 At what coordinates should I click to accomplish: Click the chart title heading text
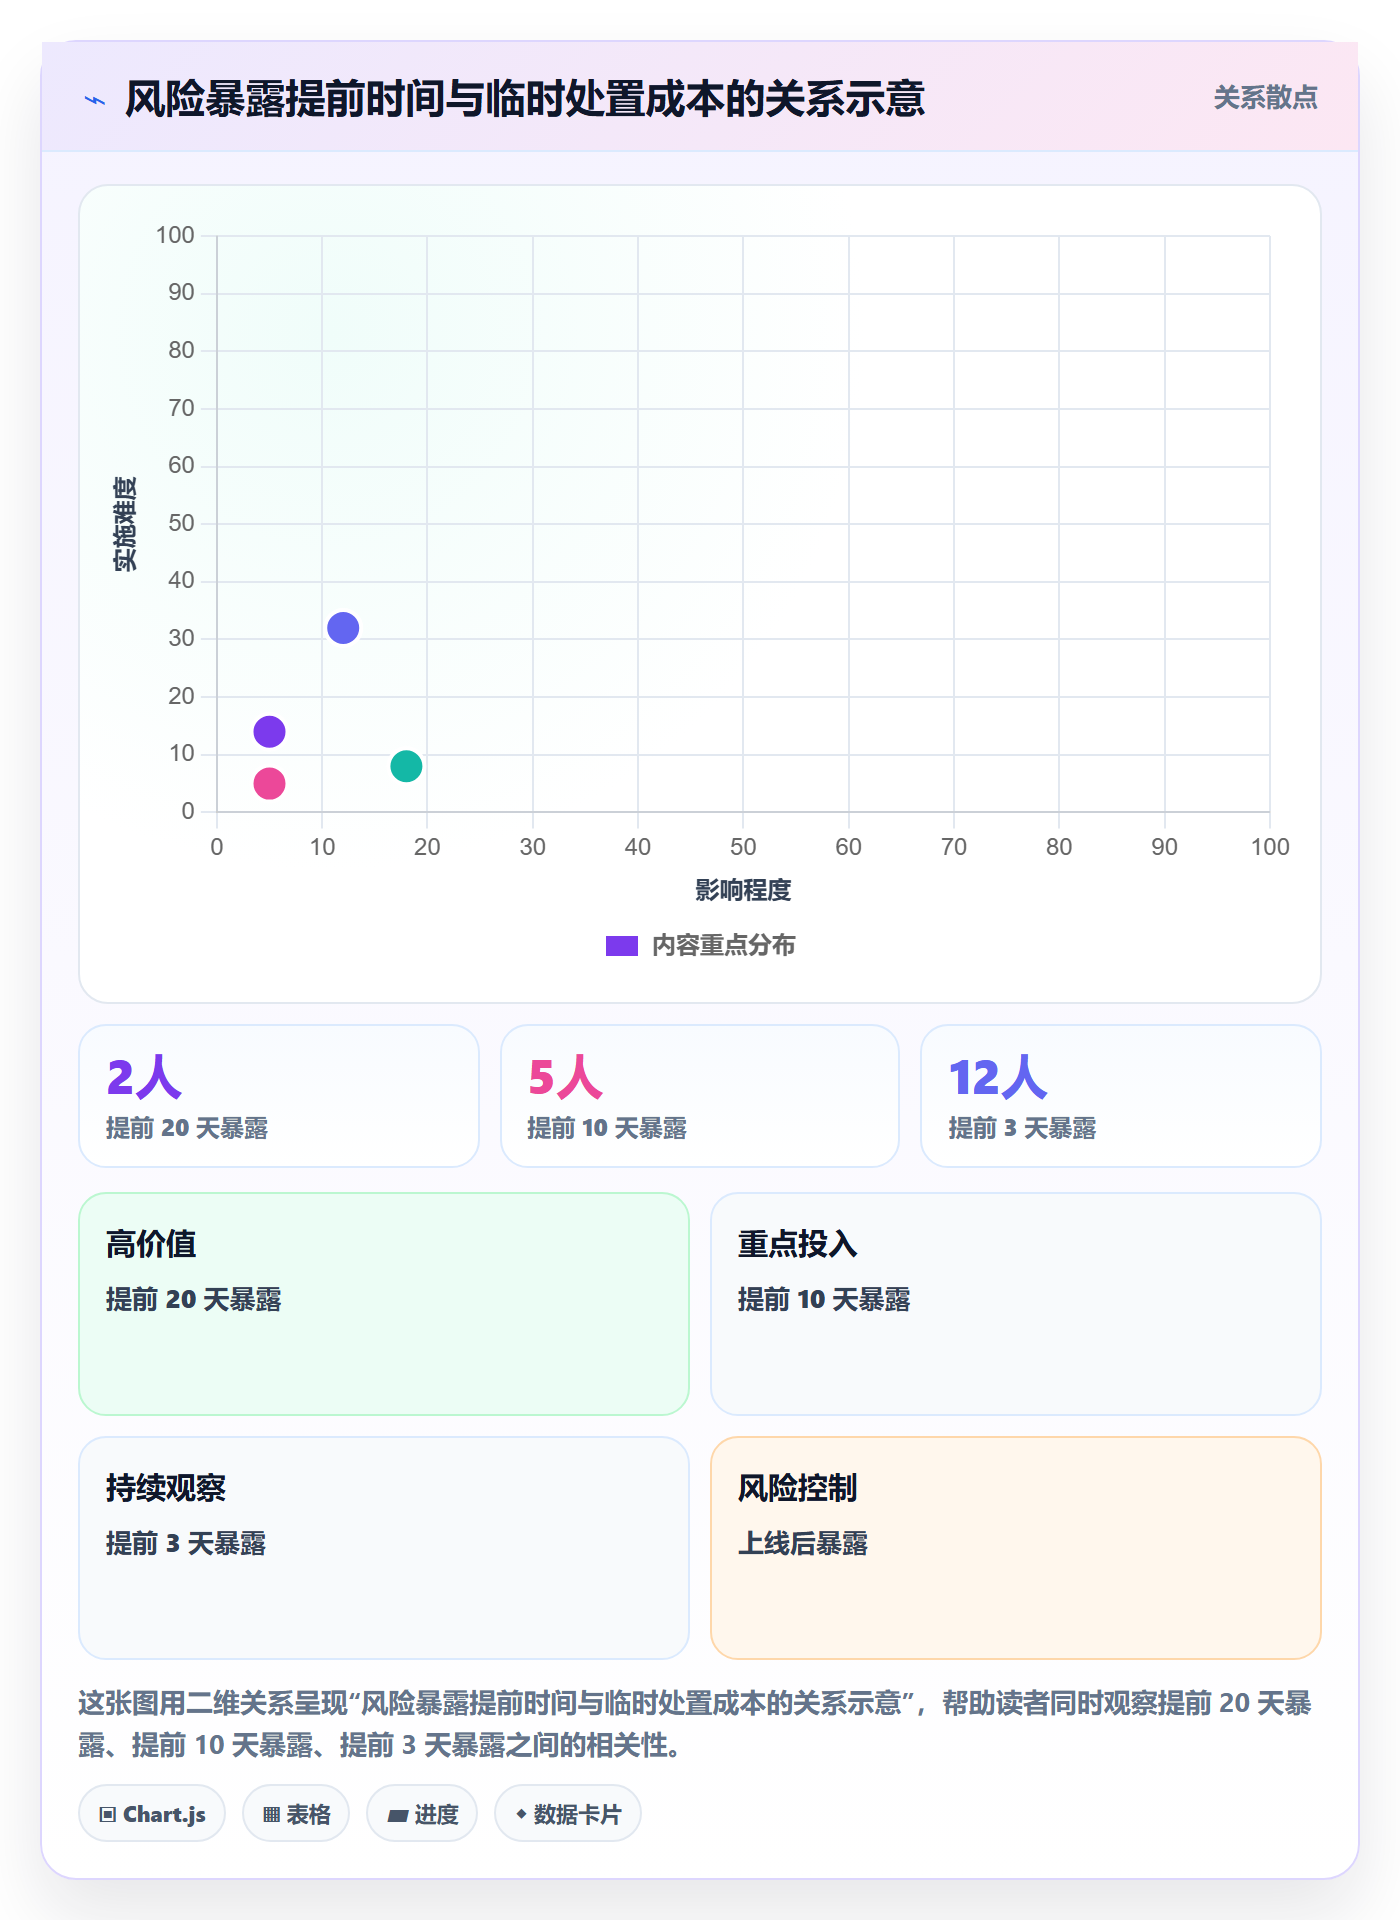[x=525, y=99]
